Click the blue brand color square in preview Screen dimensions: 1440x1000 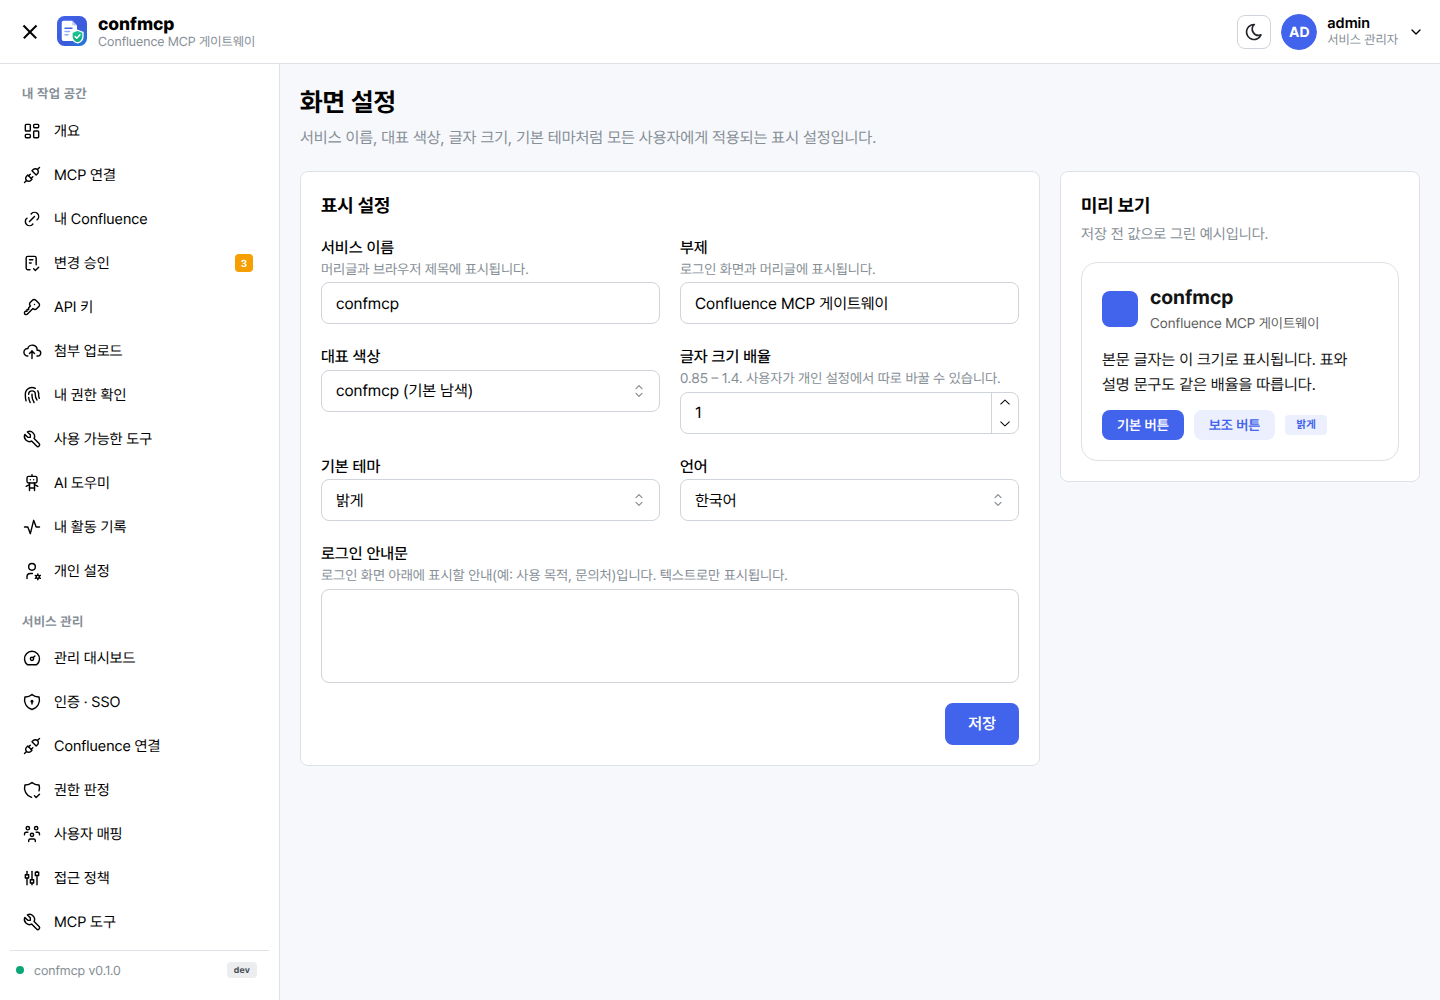pyautogui.click(x=1120, y=309)
